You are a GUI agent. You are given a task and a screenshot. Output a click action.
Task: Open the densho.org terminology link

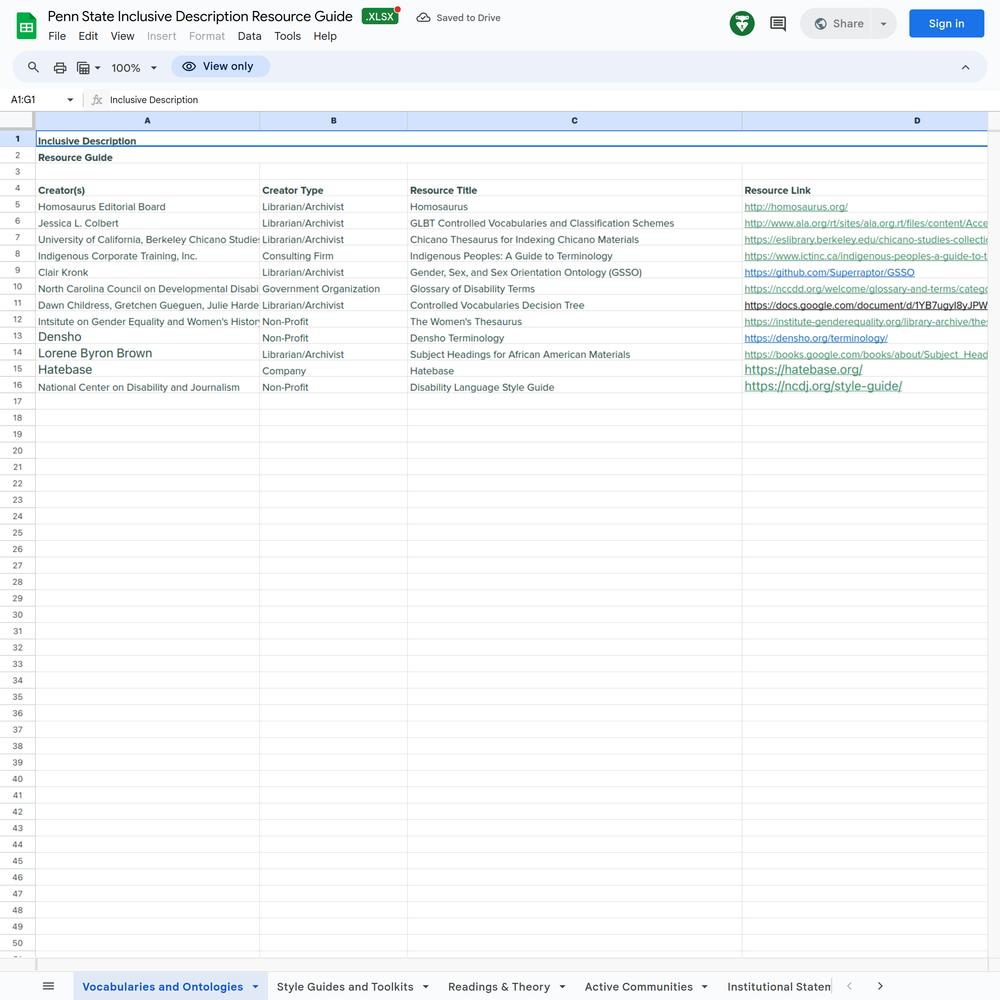click(816, 338)
